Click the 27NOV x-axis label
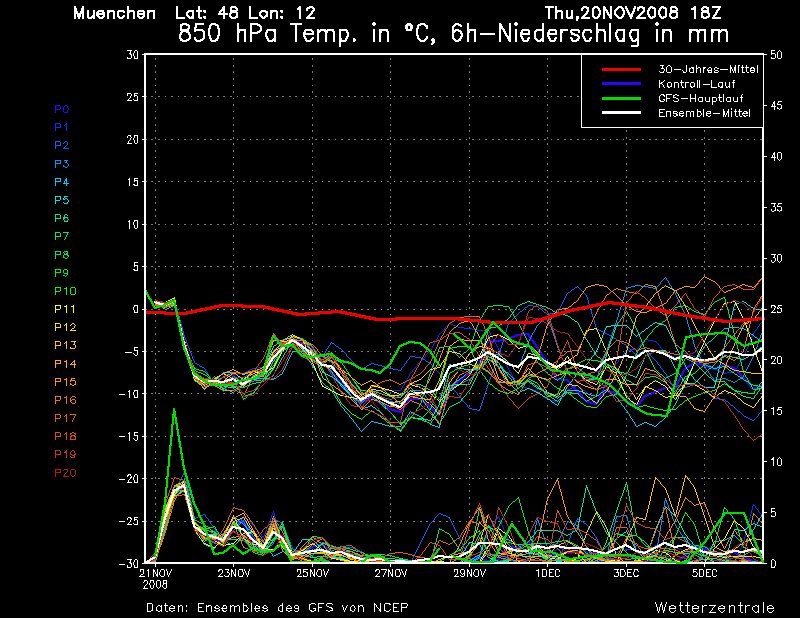Screen dimensions: 800x618 coord(391,574)
